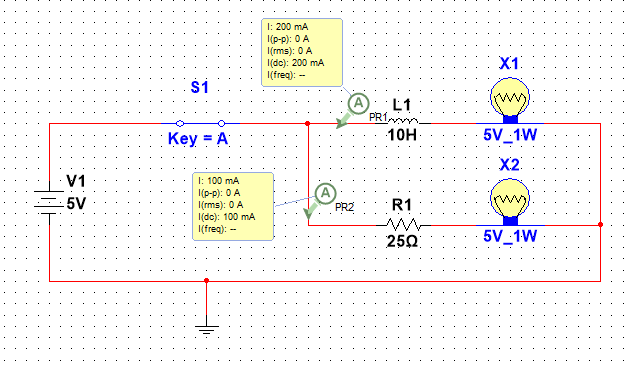Select the R1 resistor symbol
The width and height of the screenshot is (625, 371).
point(403,225)
